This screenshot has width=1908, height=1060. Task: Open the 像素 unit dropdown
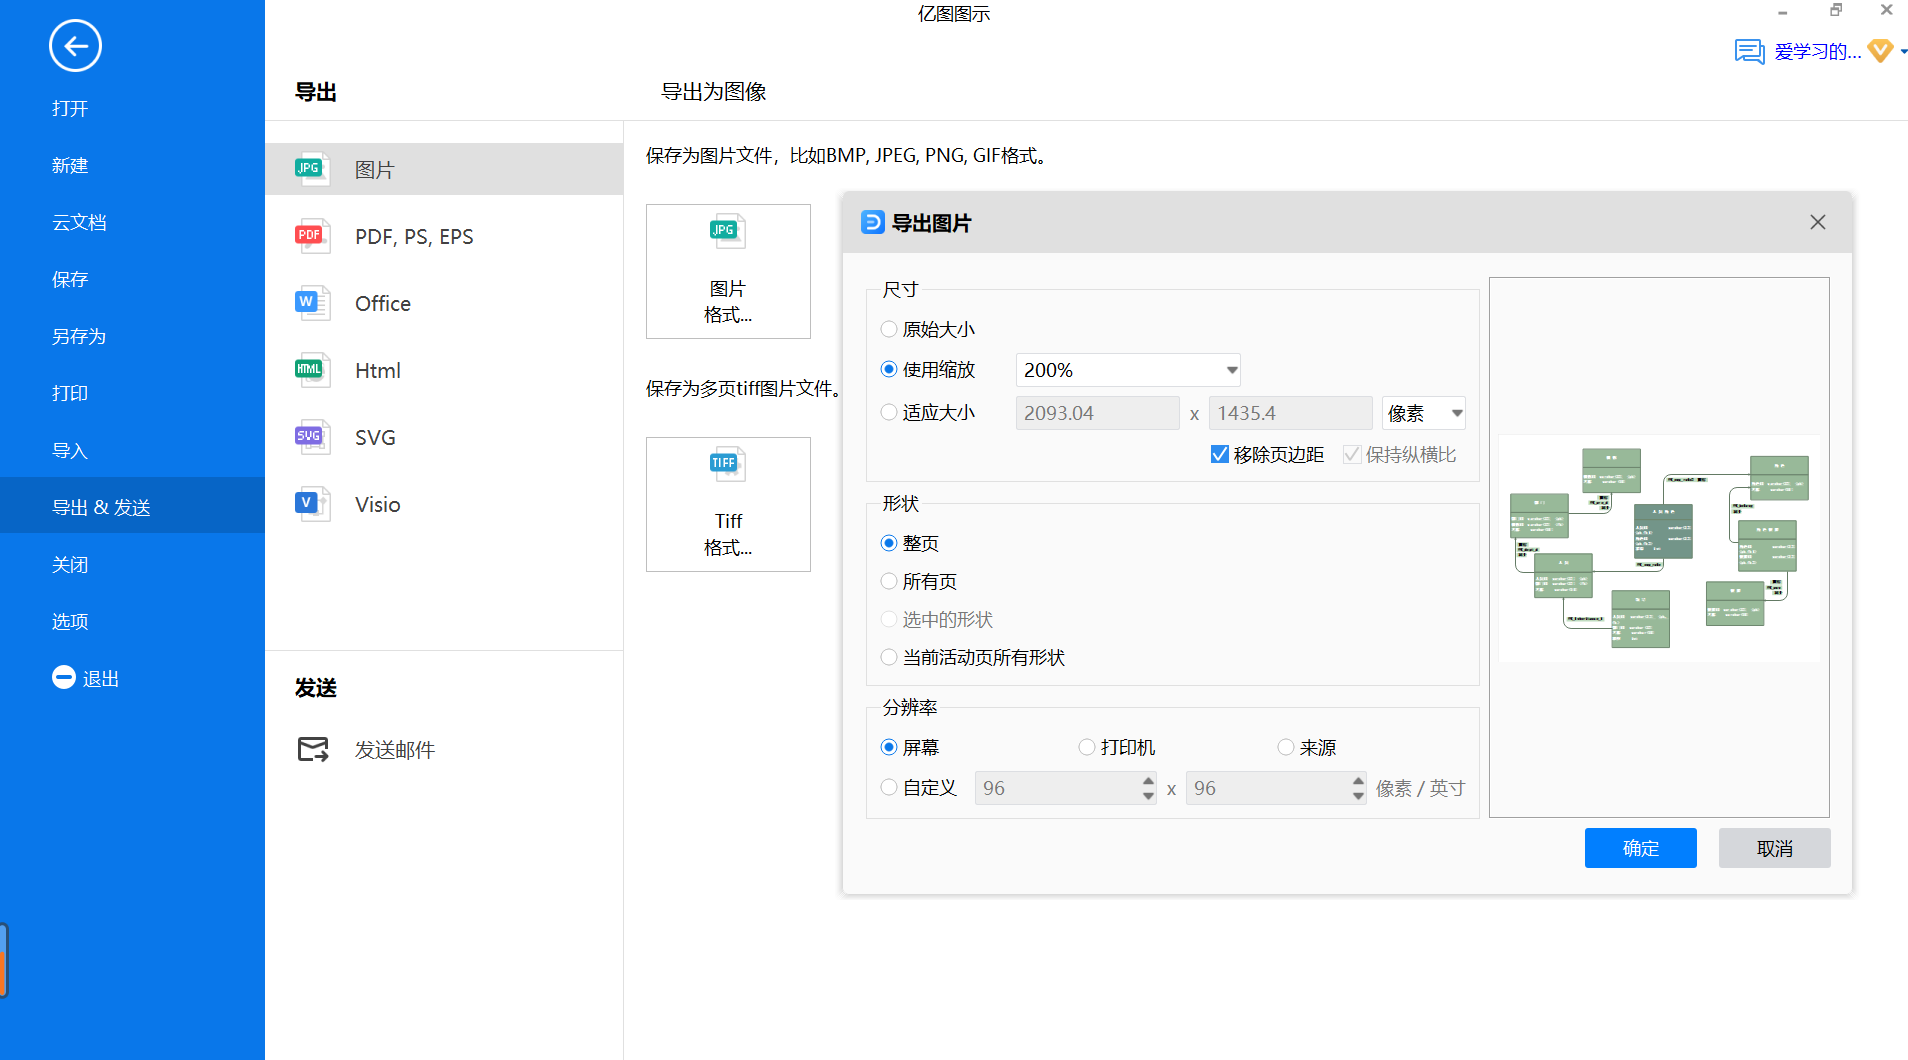pyautogui.click(x=1423, y=413)
